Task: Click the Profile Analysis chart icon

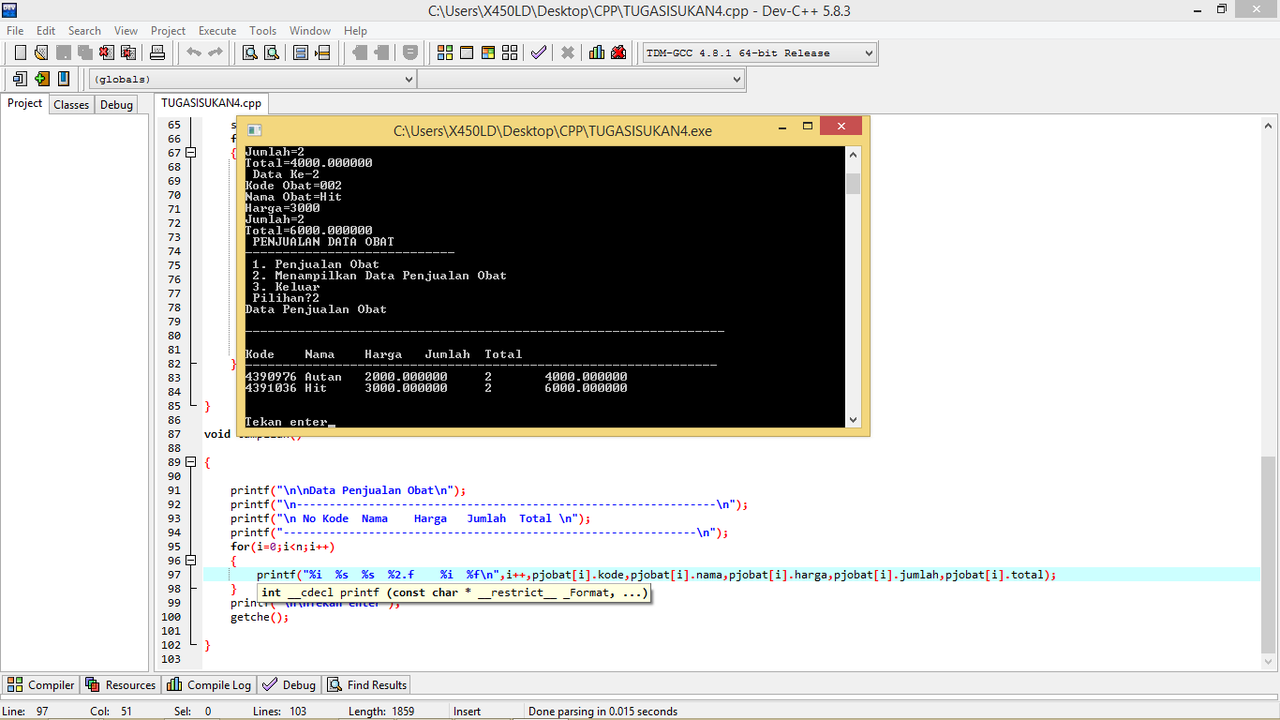Action: (x=597, y=53)
